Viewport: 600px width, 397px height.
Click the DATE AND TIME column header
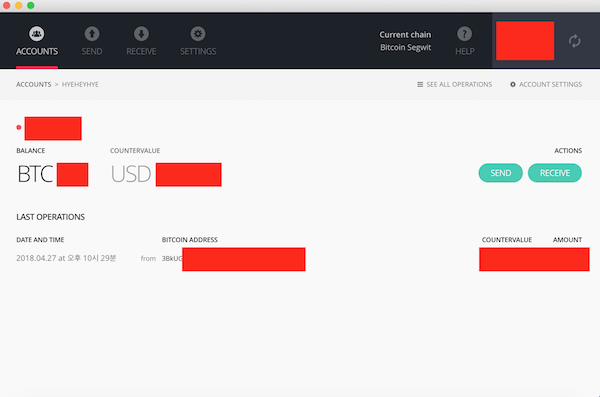pos(40,240)
